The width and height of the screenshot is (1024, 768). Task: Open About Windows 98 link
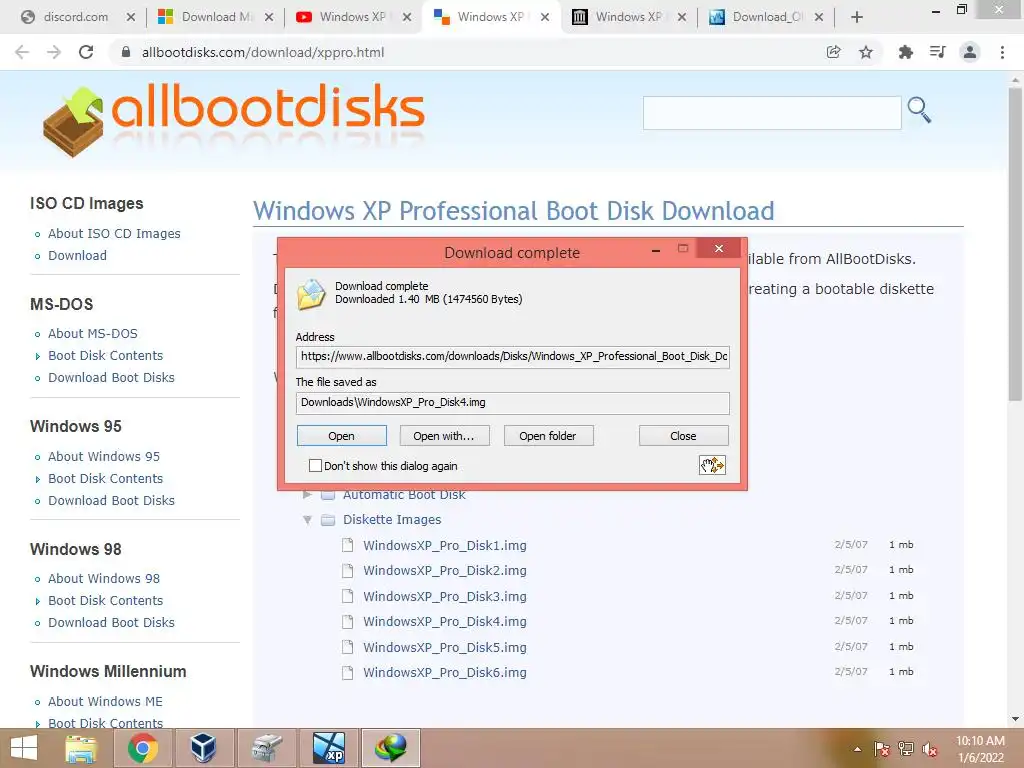coord(104,579)
